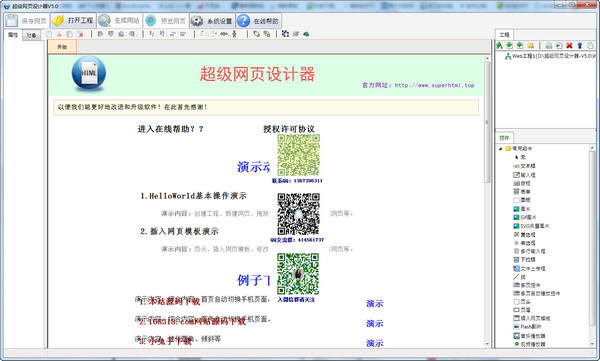Click 2.插入网页模板演示 demo heading

179,231
